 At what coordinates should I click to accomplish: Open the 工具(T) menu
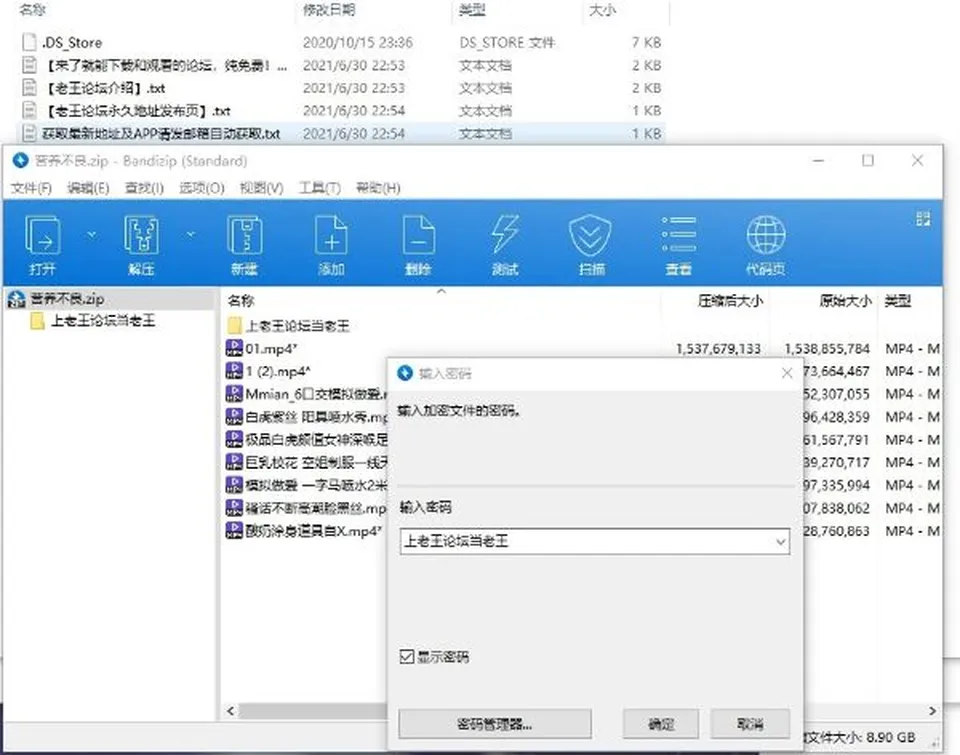[x=320, y=188]
